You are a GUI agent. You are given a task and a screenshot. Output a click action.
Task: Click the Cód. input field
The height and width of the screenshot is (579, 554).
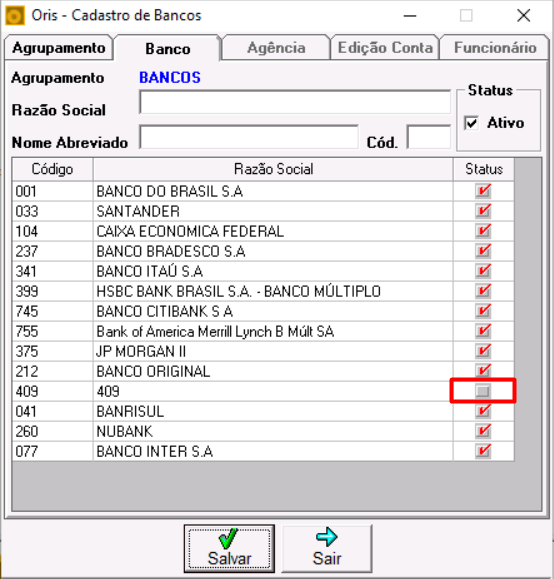point(428,137)
